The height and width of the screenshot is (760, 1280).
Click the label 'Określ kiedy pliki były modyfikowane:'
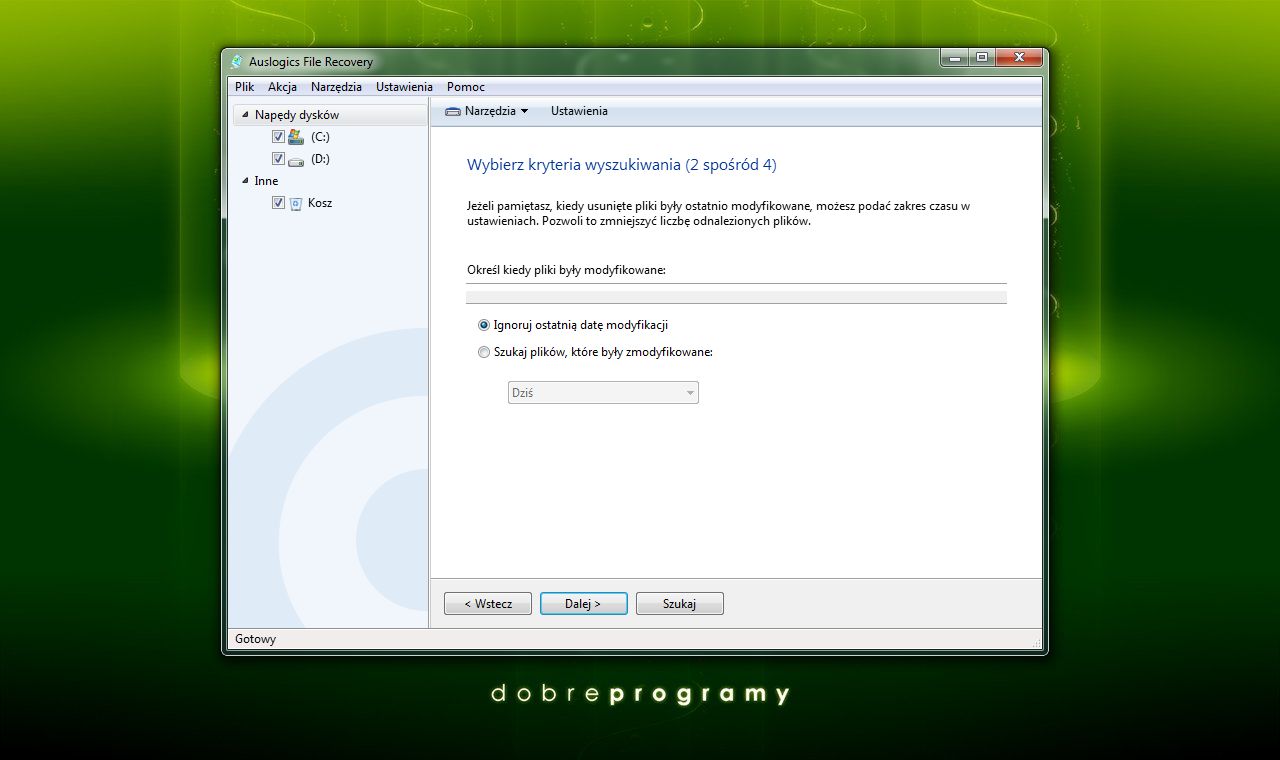(x=566, y=270)
